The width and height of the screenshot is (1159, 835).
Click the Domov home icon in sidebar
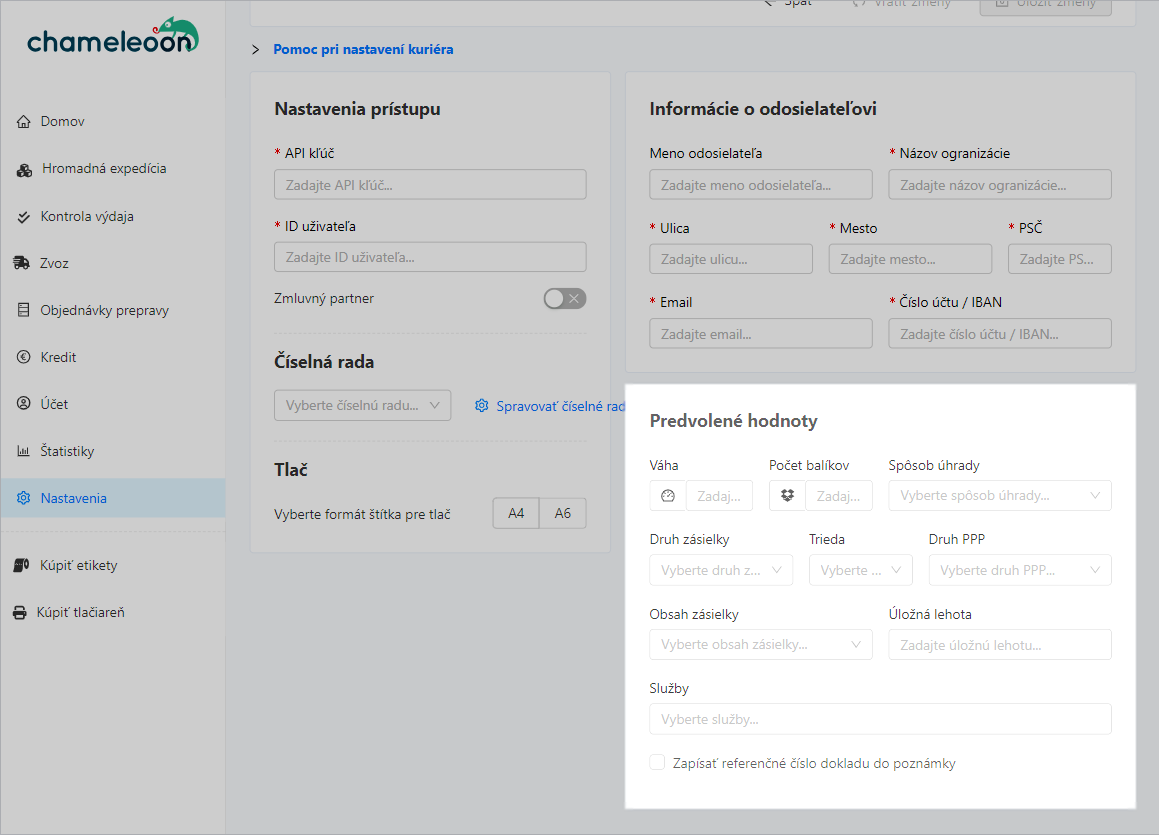click(x=24, y=122)
